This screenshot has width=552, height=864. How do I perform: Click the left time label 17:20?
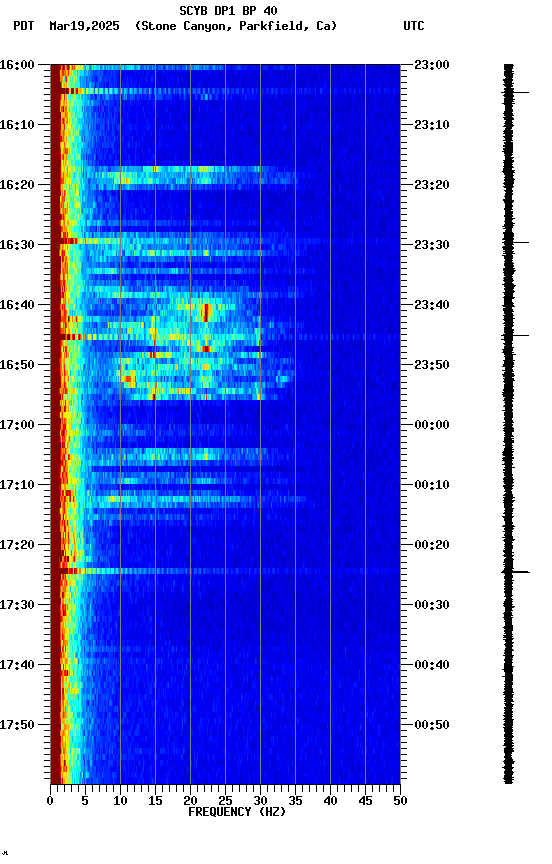[x=17, y=545]
